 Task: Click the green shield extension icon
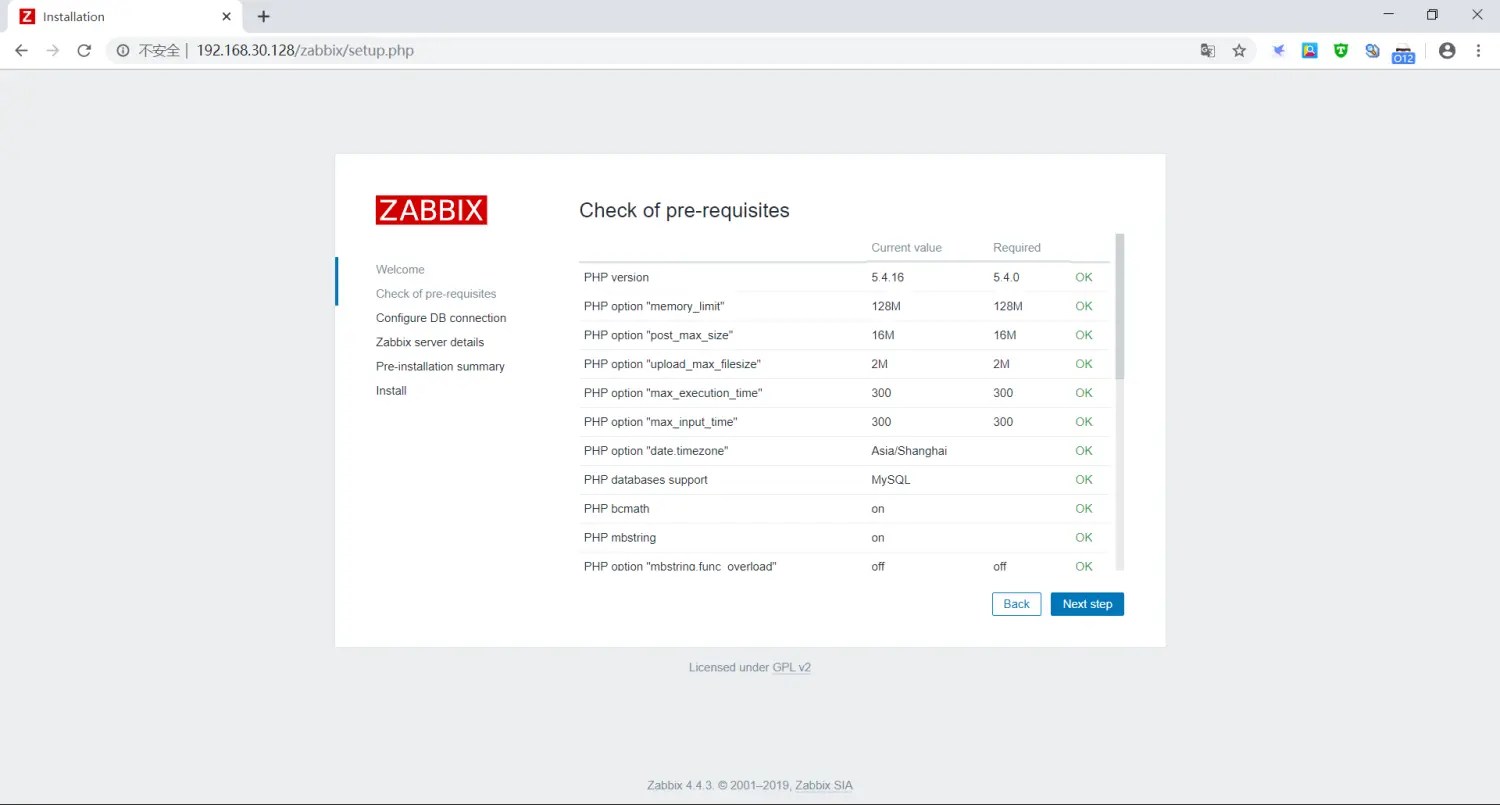click(x=1341, y=50)
